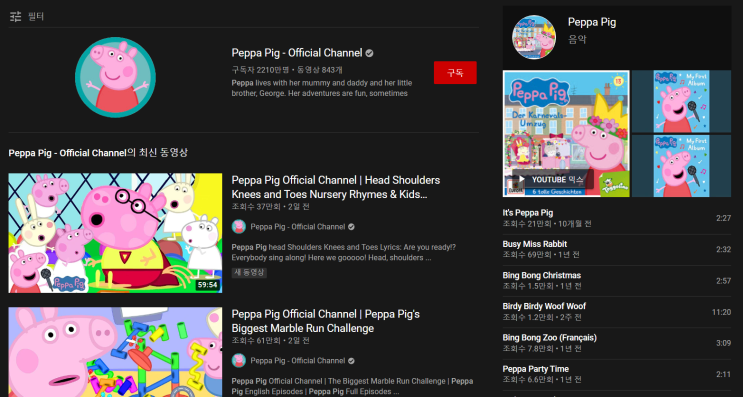Click 2:27 duration of It's Peppa Pig
Viewport: 743px width, 397px height.
(x=723, y=218)
